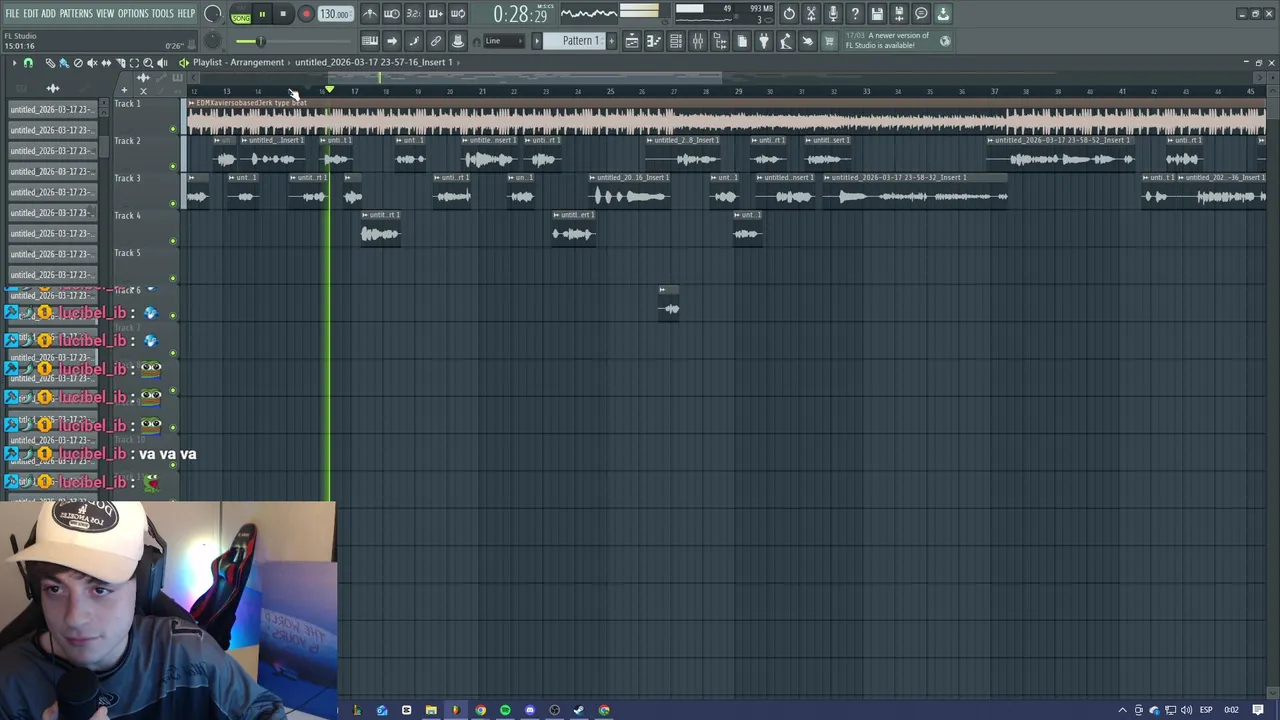
Task: Arm the record button
Action: coord(306,14)
